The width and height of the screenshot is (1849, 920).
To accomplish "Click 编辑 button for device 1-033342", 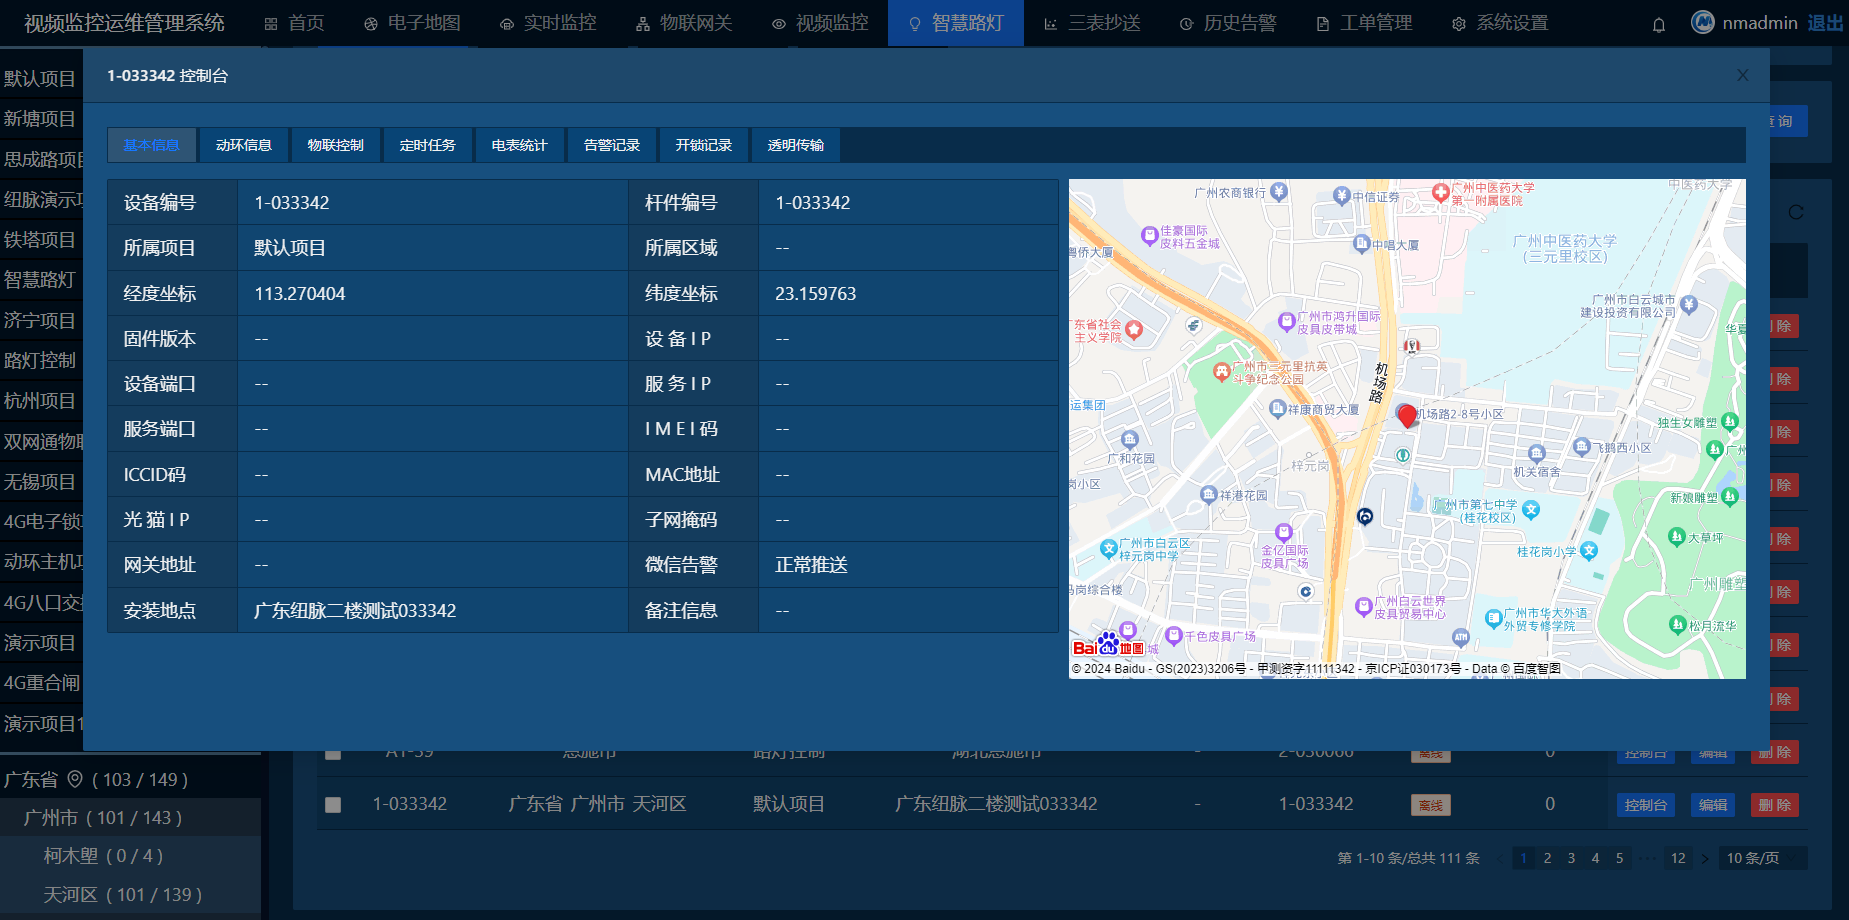I will 1713,805.
